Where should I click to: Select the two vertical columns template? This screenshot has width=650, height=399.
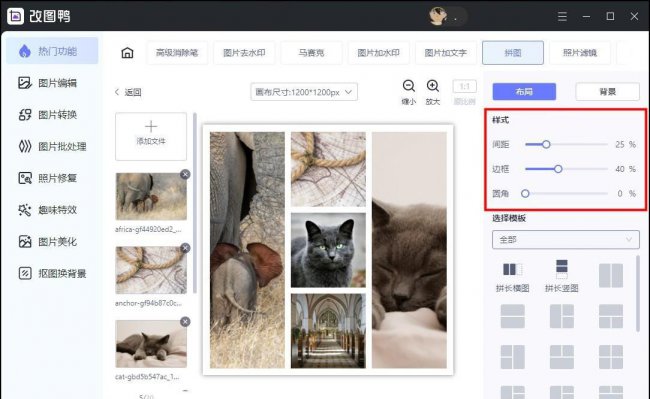point(611,276)
